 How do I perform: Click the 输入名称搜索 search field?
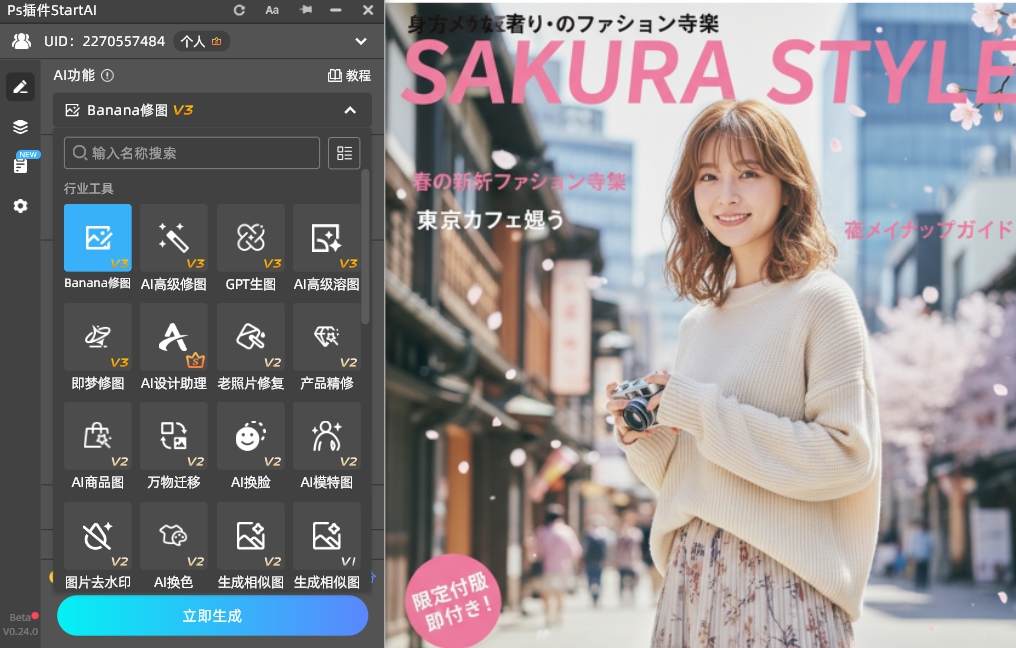pos(192,153)
